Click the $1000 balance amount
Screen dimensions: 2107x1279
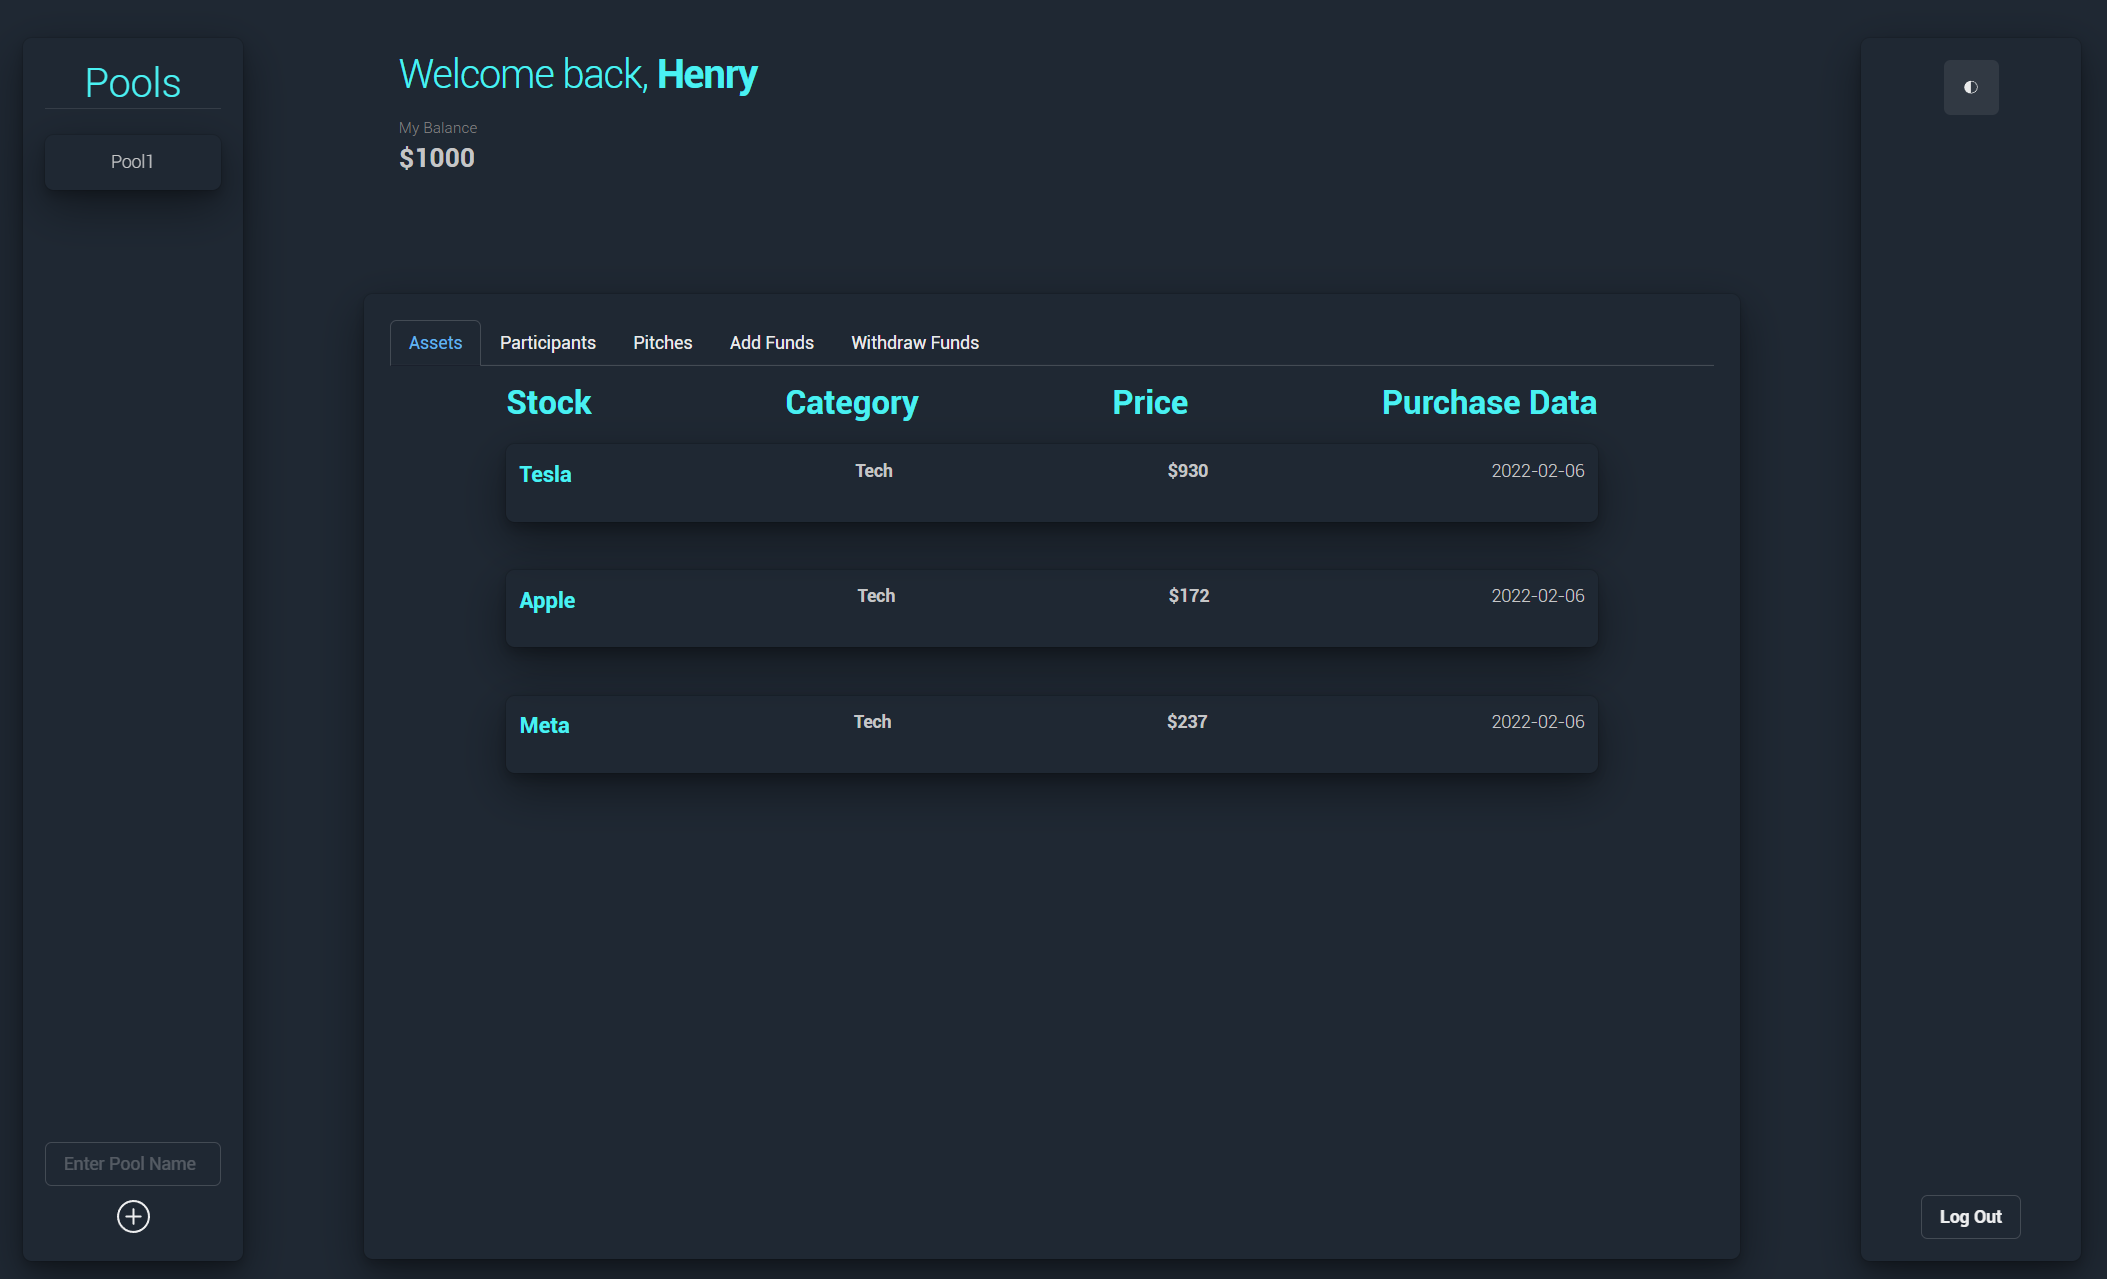click(436, 158)
